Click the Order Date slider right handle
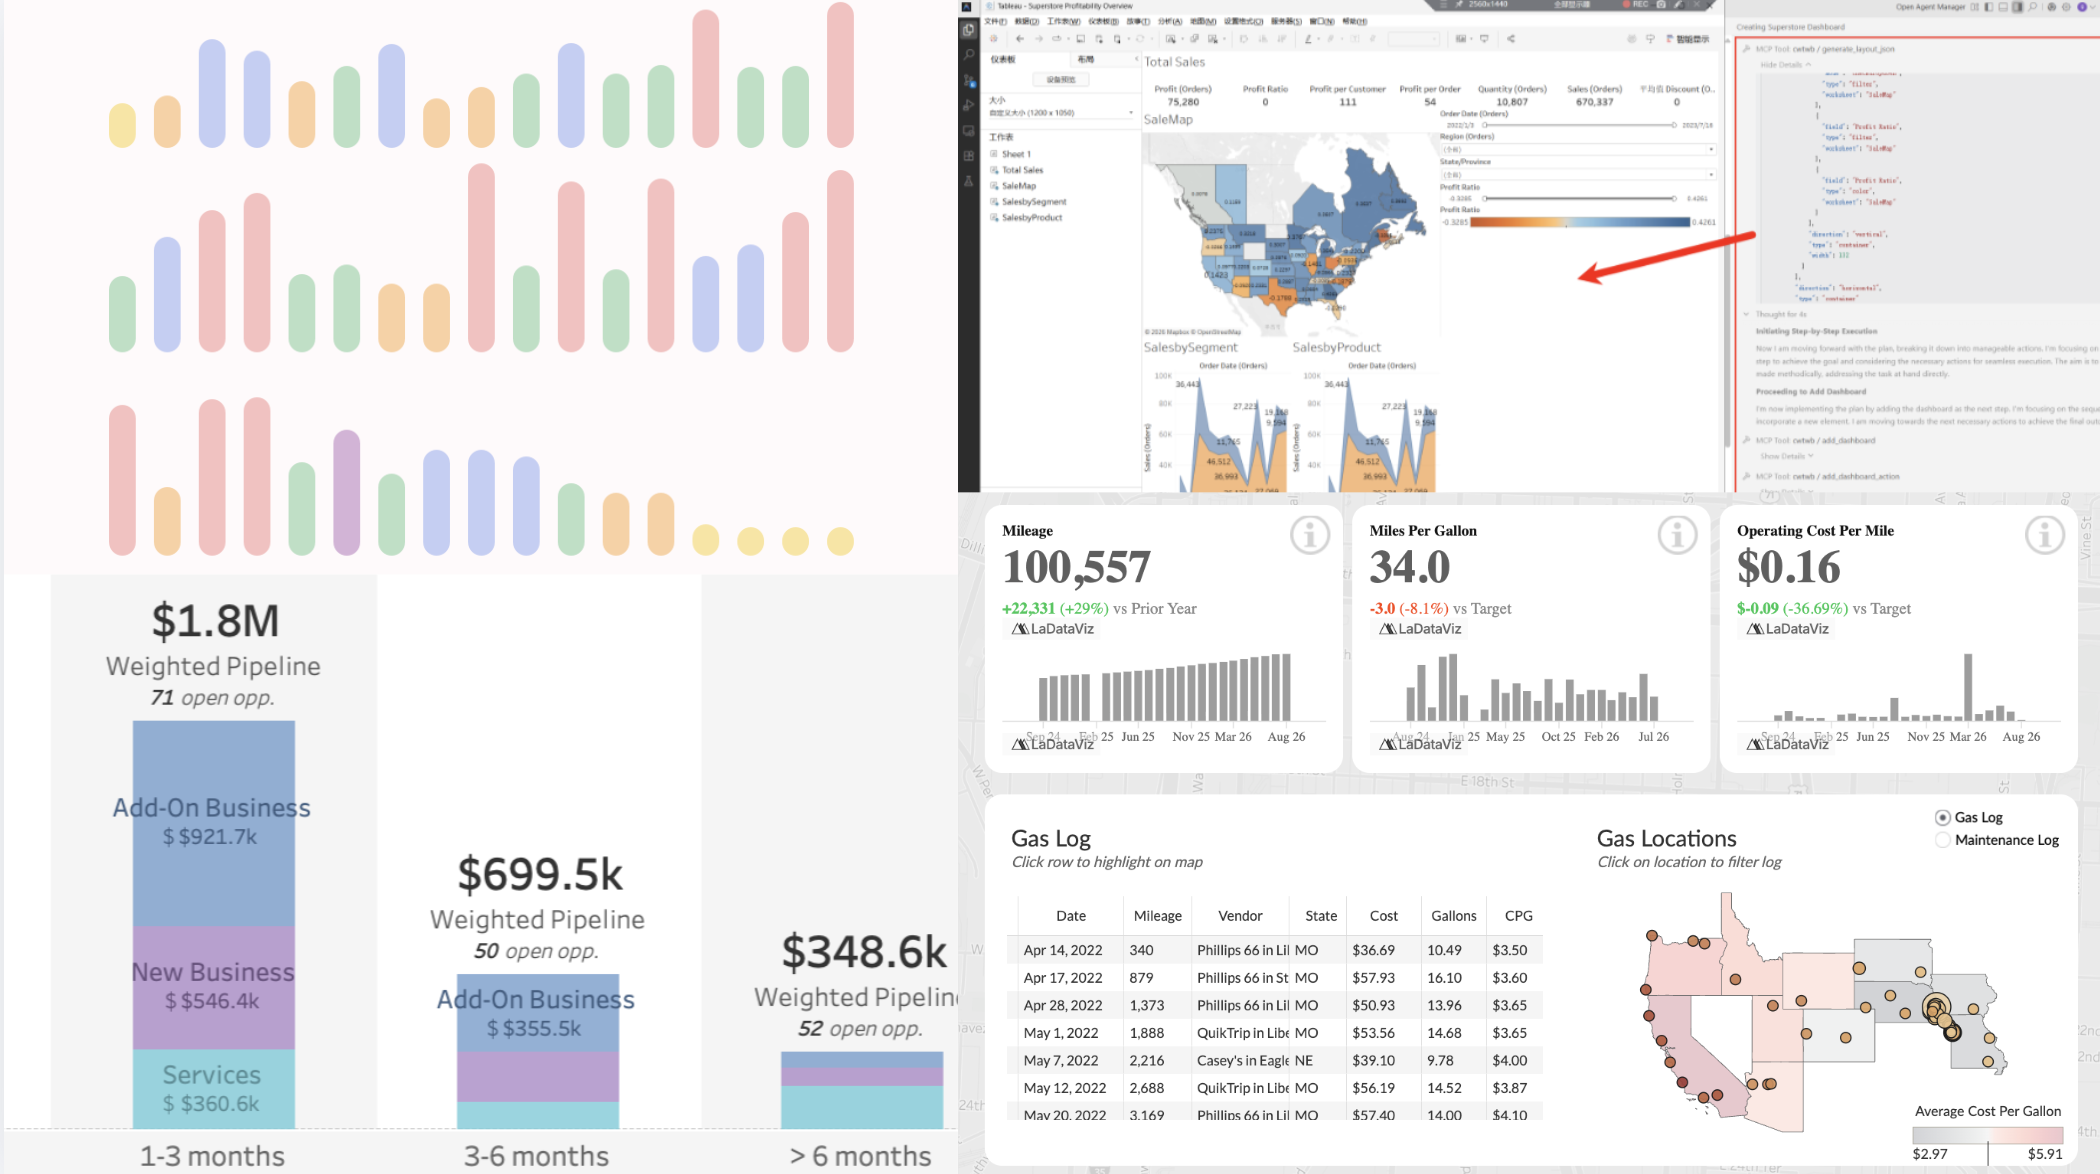The image size is (2100, 1174). (x=1674, y=125)
